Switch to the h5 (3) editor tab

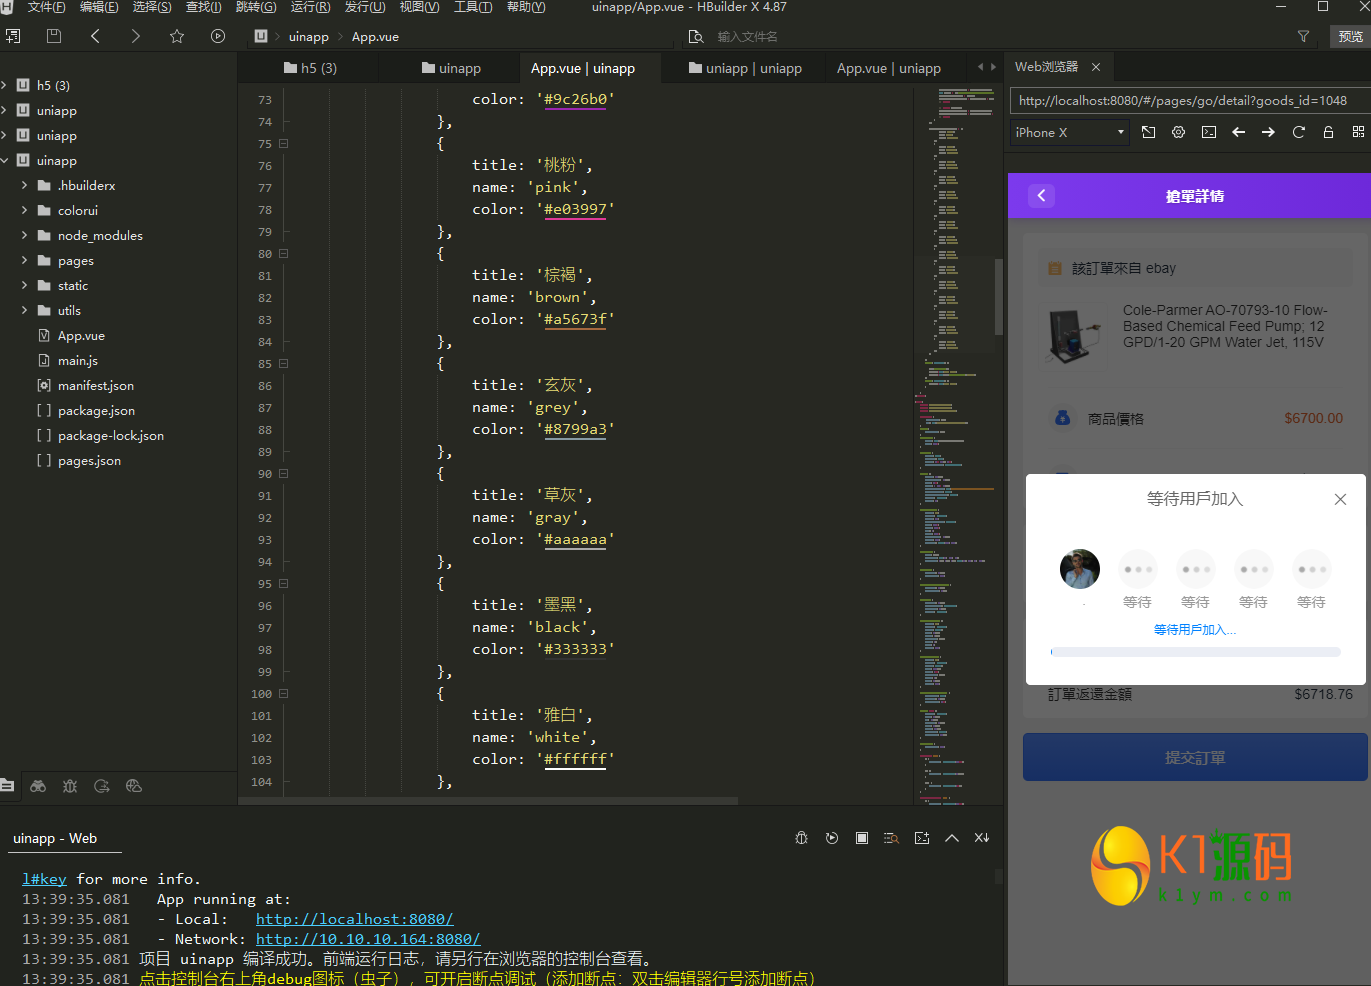click(x=310, y=68)
